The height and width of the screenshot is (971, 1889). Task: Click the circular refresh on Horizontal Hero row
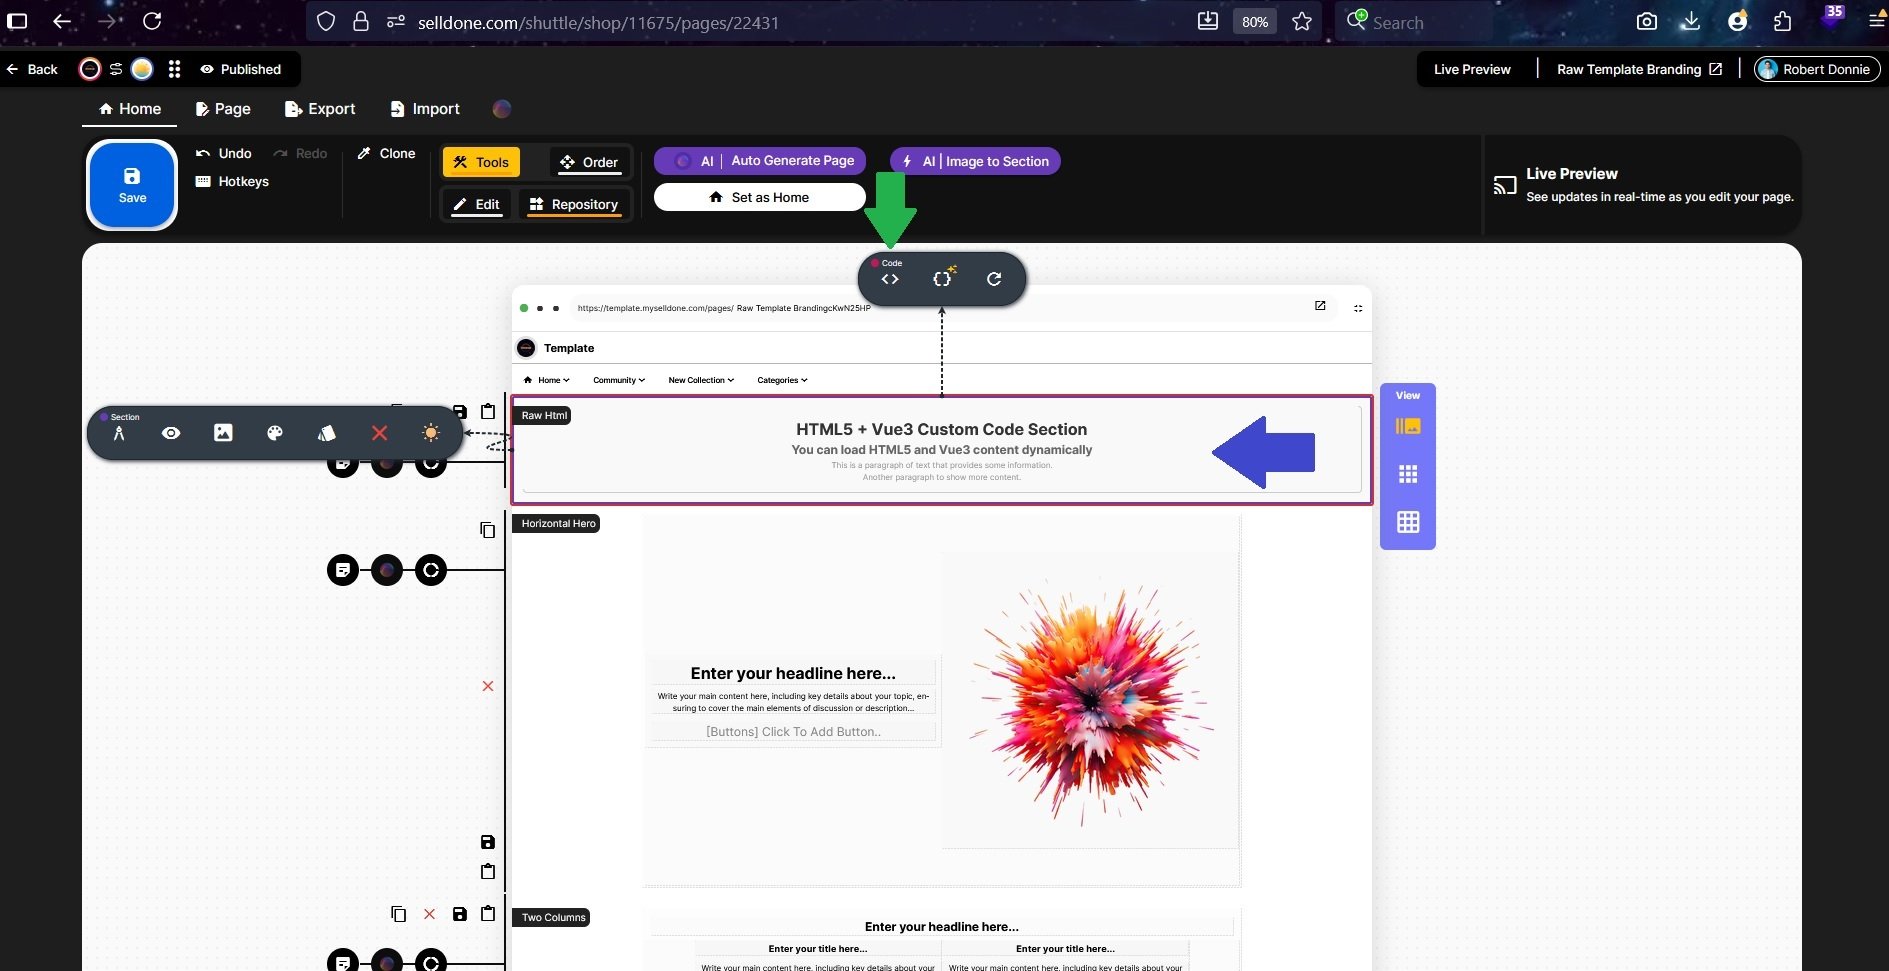[x=431, y=570]
